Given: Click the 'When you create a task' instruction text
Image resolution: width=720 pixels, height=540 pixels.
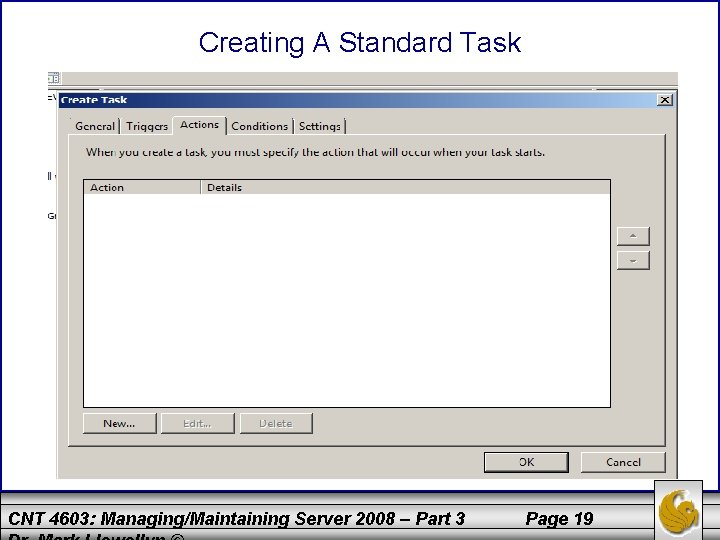Looking at the screenshot, I should 315,152.
